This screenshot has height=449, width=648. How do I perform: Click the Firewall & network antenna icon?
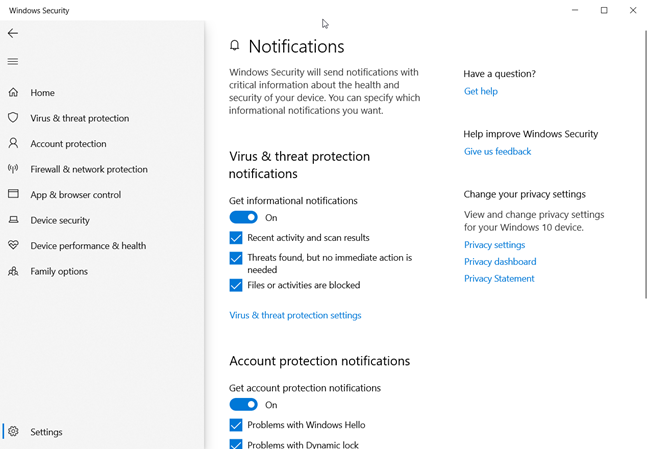[x=13, y=169]
